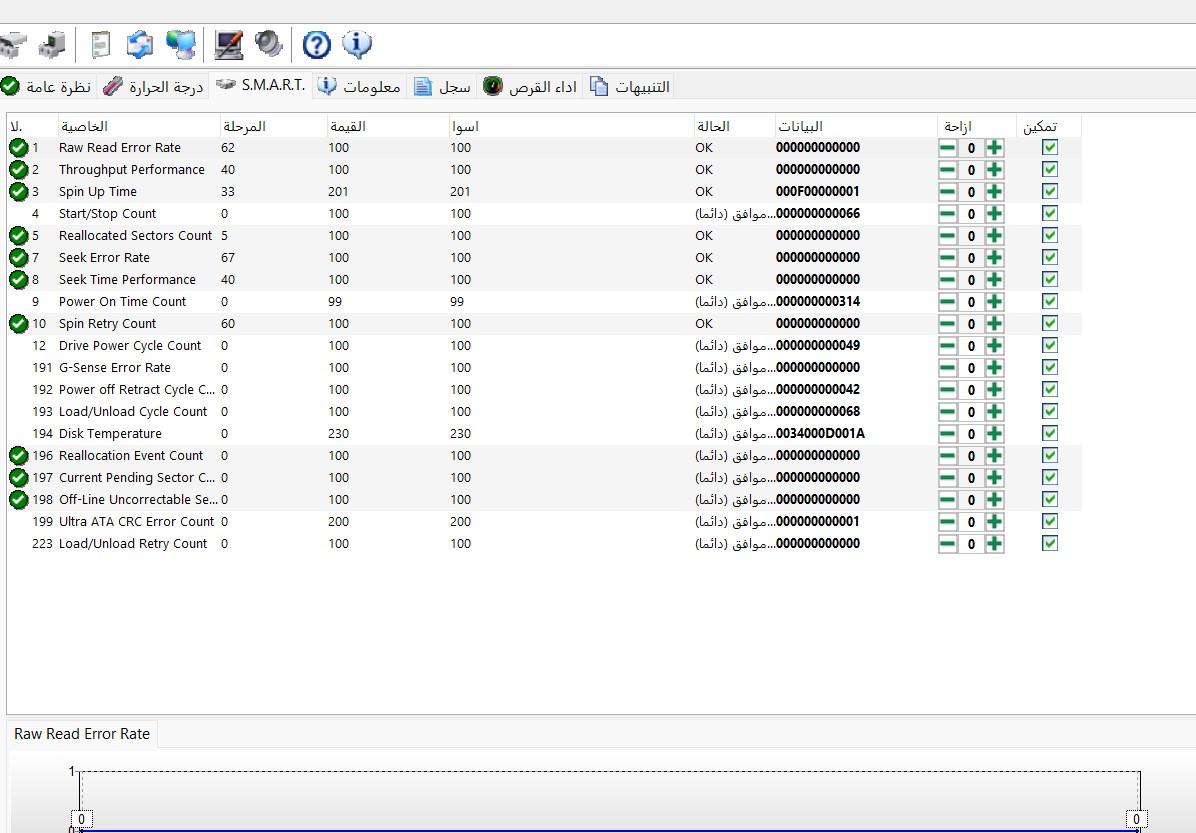The image size is (1196, 833).
Task: Click plus button in Ultra ATA CRC Error Count row
Action: coord(994,522)
